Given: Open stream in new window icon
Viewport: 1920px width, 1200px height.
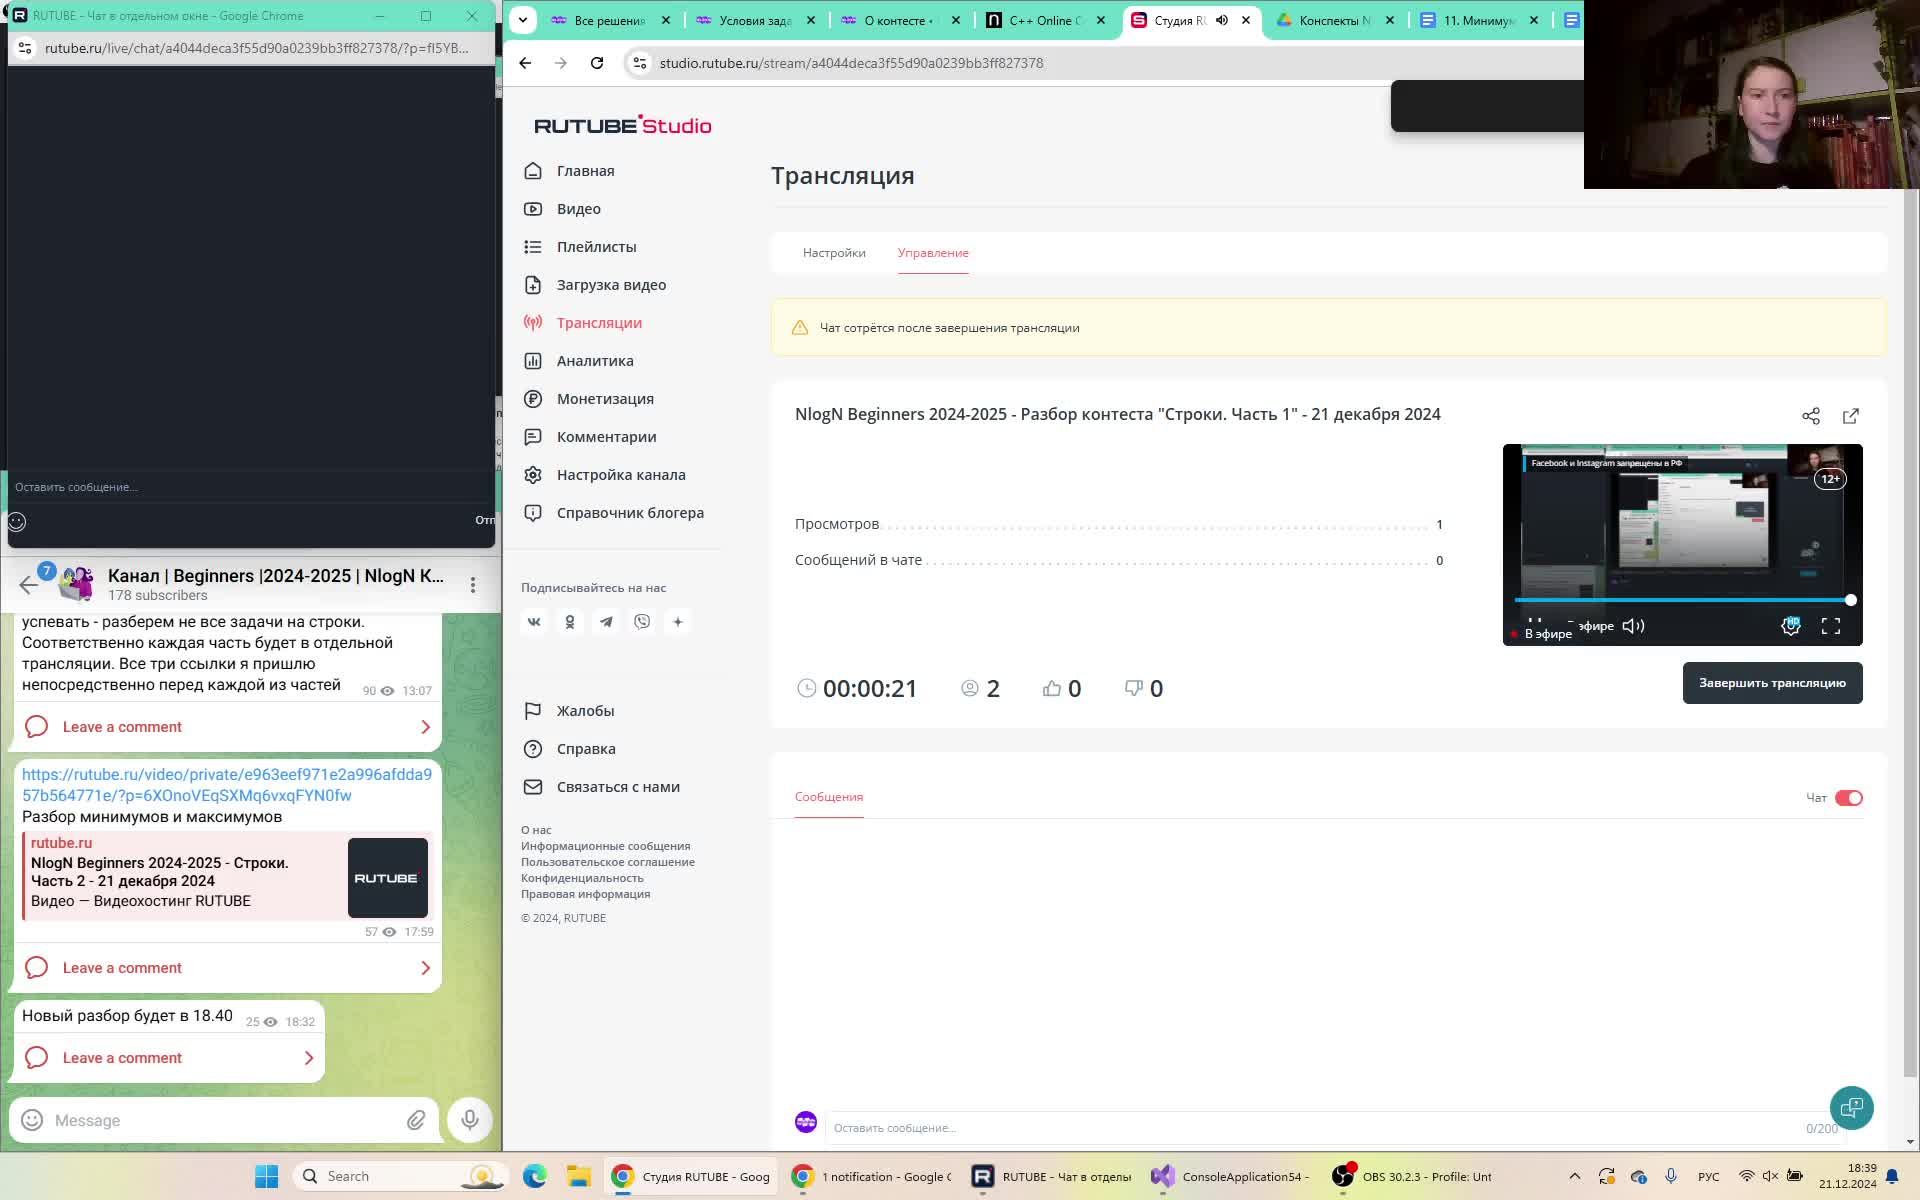Looking at the screenshot, I should point(1850,416).
